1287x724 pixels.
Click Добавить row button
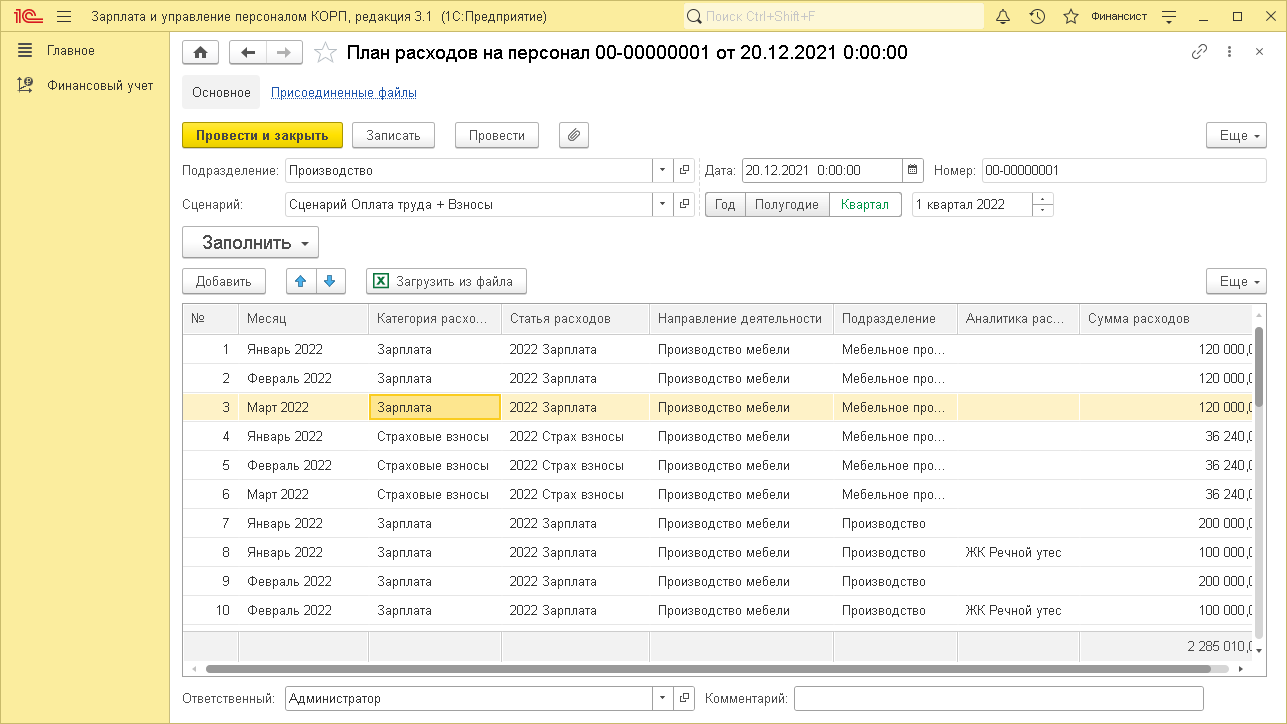pyautogui.click(x=224, y=282)
